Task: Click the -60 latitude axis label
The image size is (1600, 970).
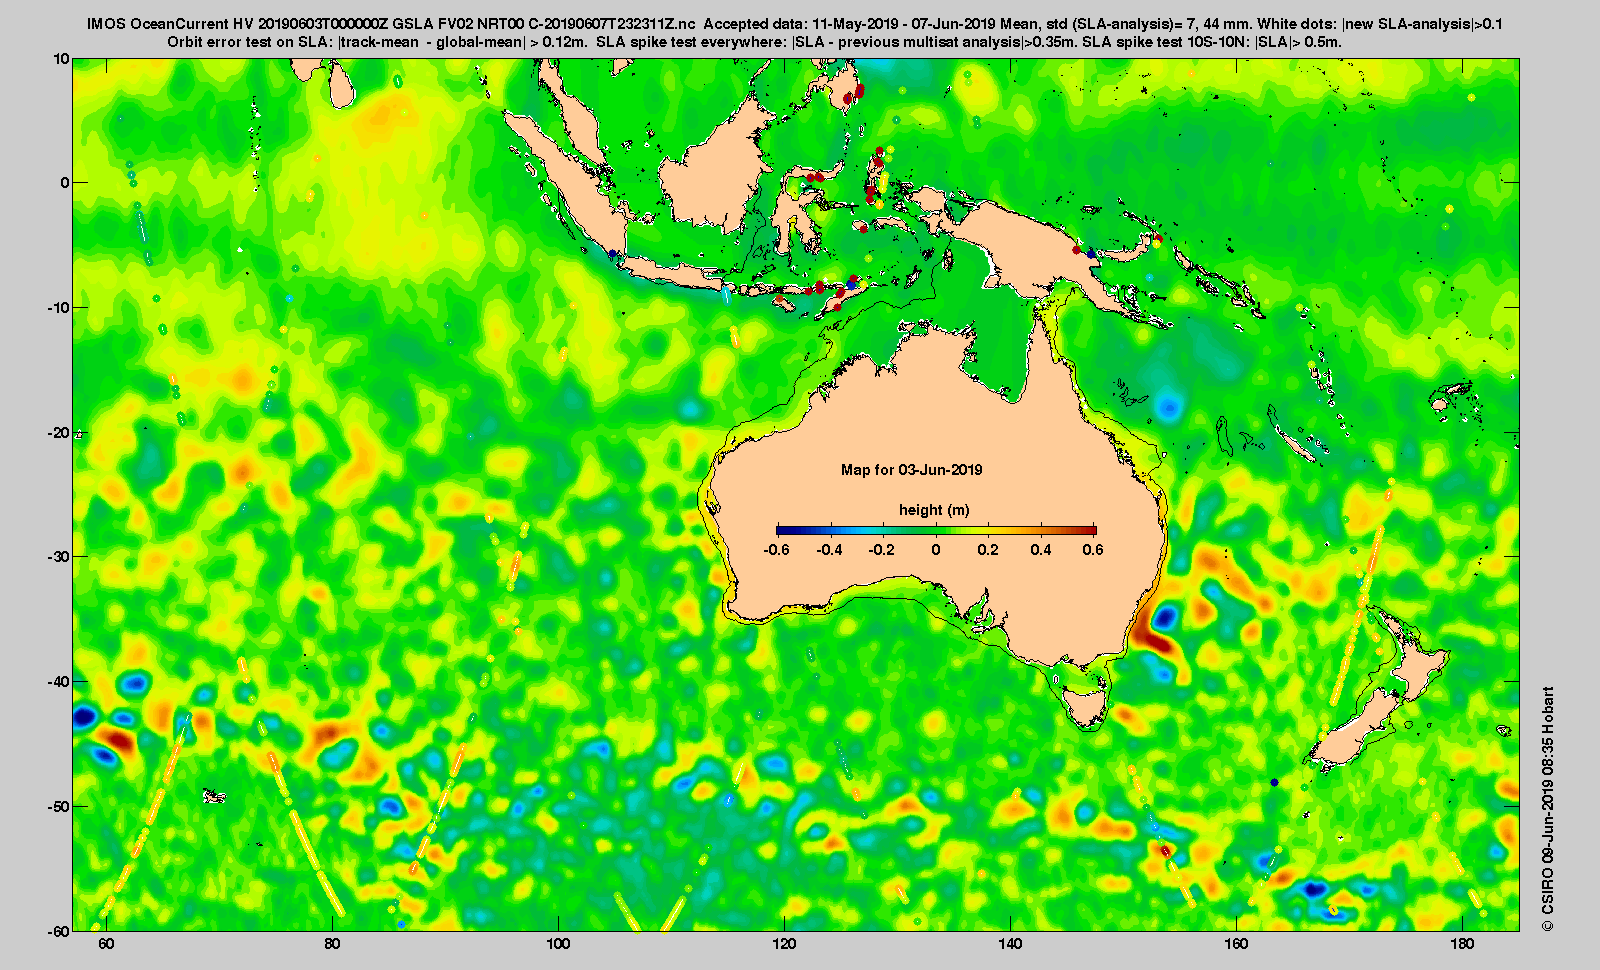Action: [59, 931]
